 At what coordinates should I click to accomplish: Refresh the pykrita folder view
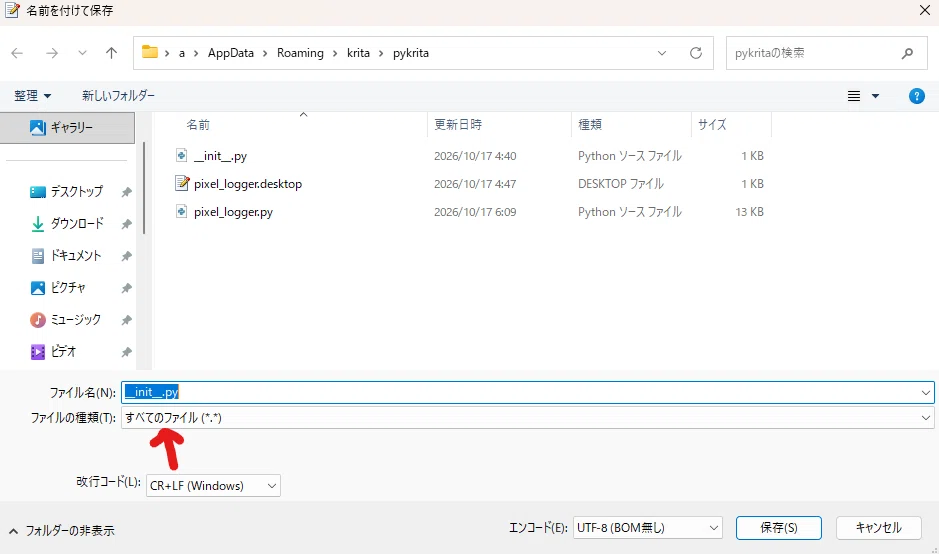pos(696,53)
